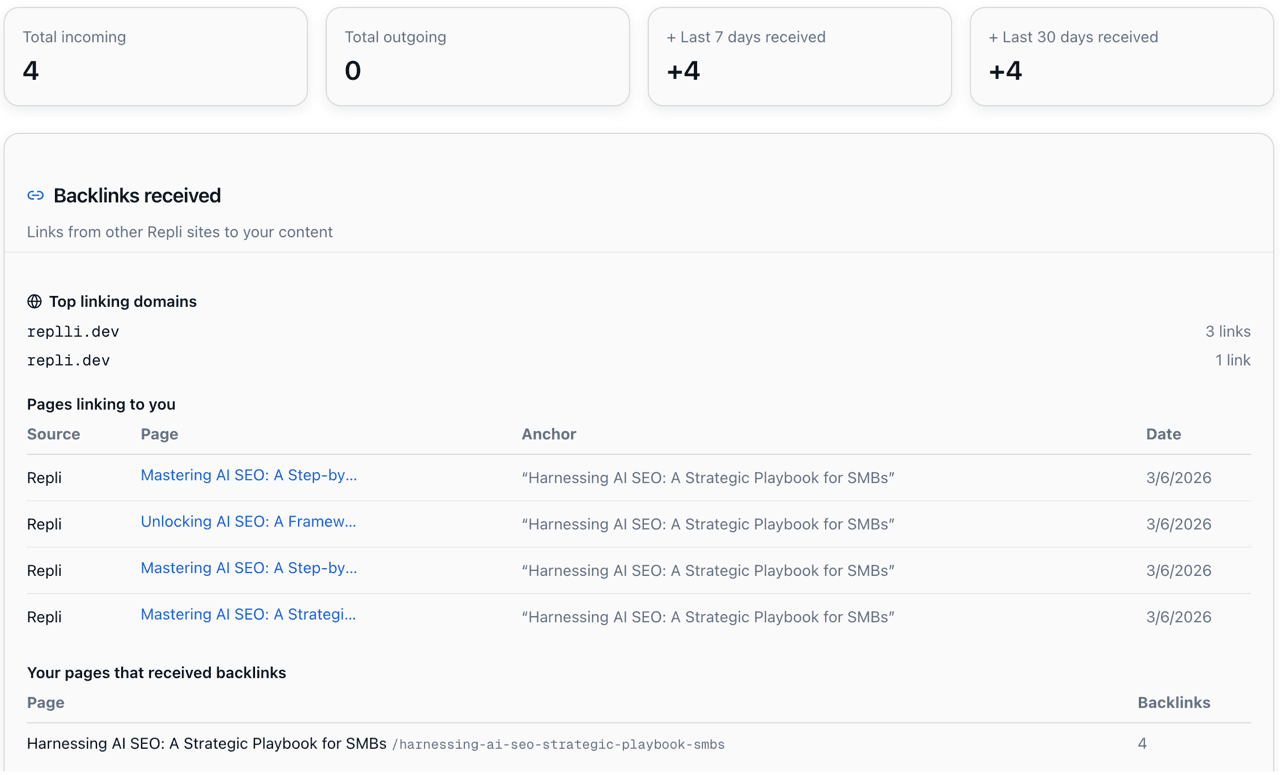Viewport: 1280px width, 775px height.
Task: Select the Last 7 days received card
Action: [799, 56]
